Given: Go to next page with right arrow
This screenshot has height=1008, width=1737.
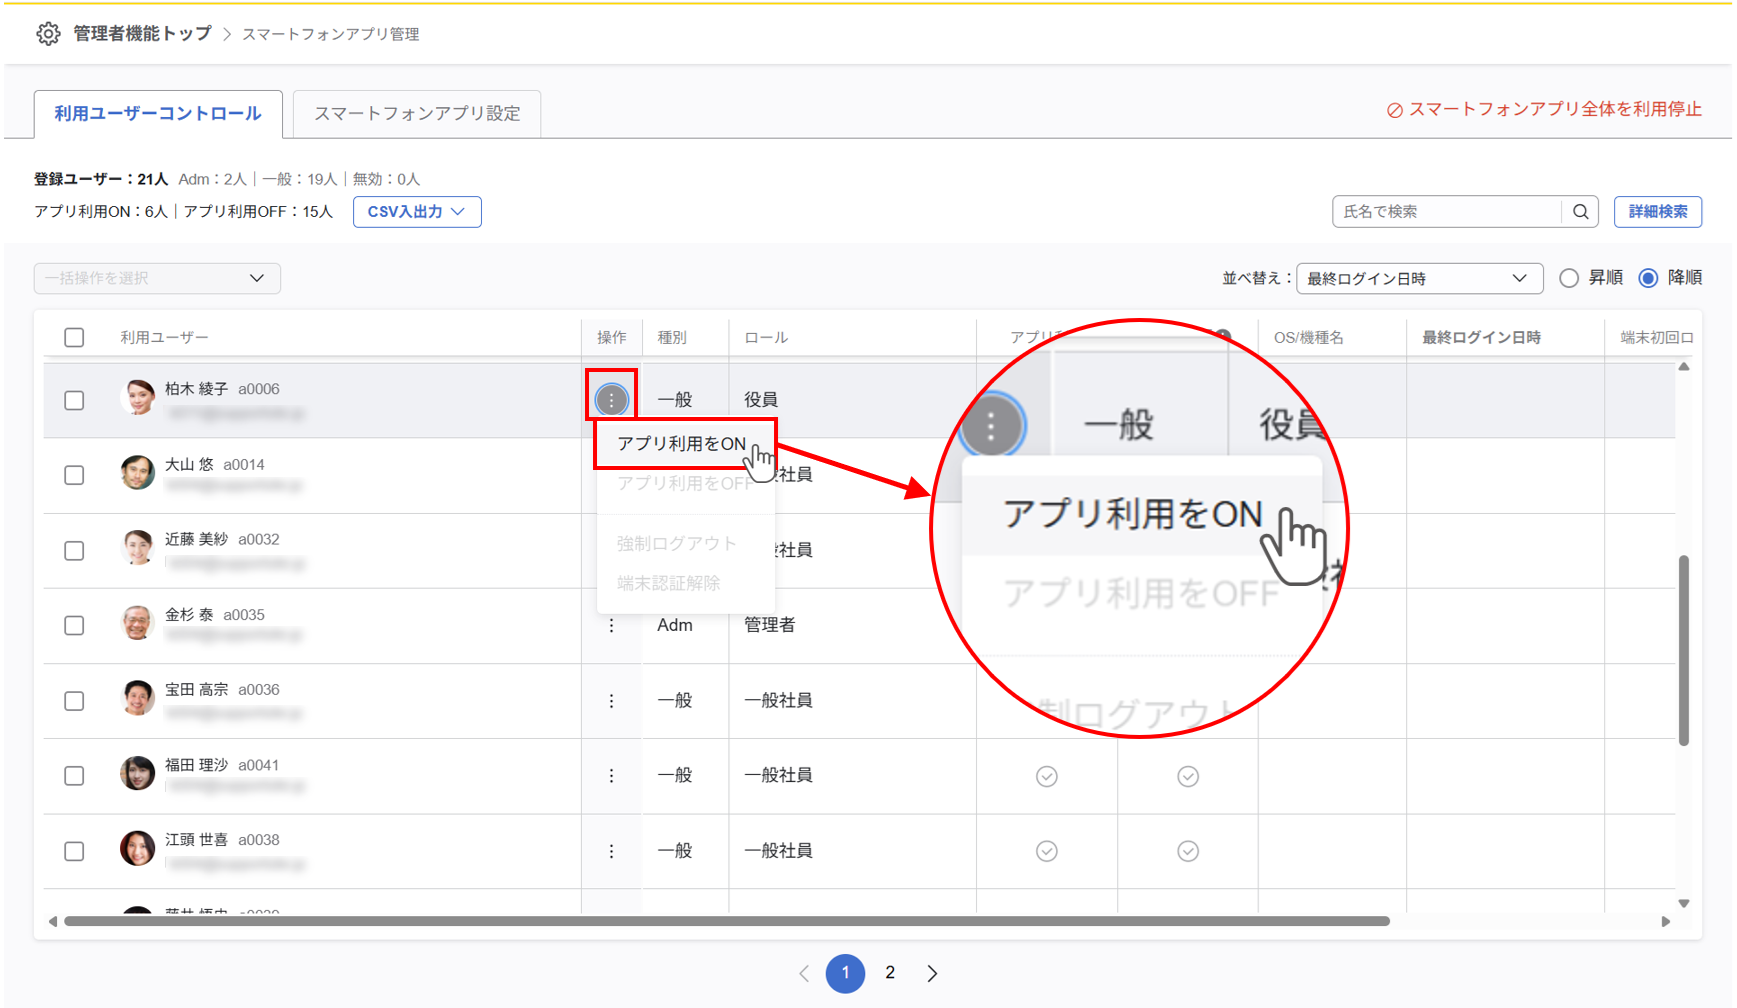Looking at the screenshot, I should pos(932,973).
